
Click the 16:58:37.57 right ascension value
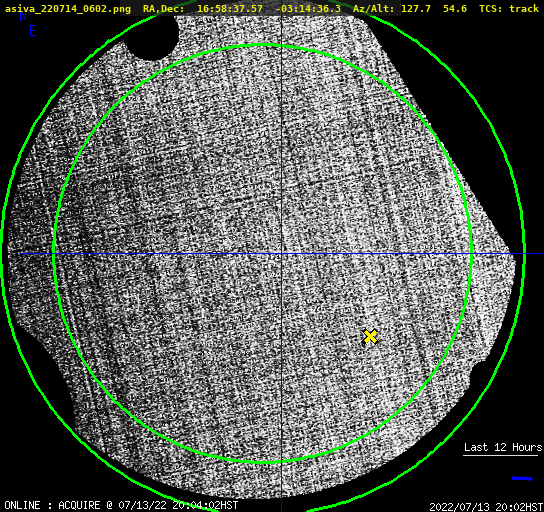pyautogui.click(x=230, y=9)
